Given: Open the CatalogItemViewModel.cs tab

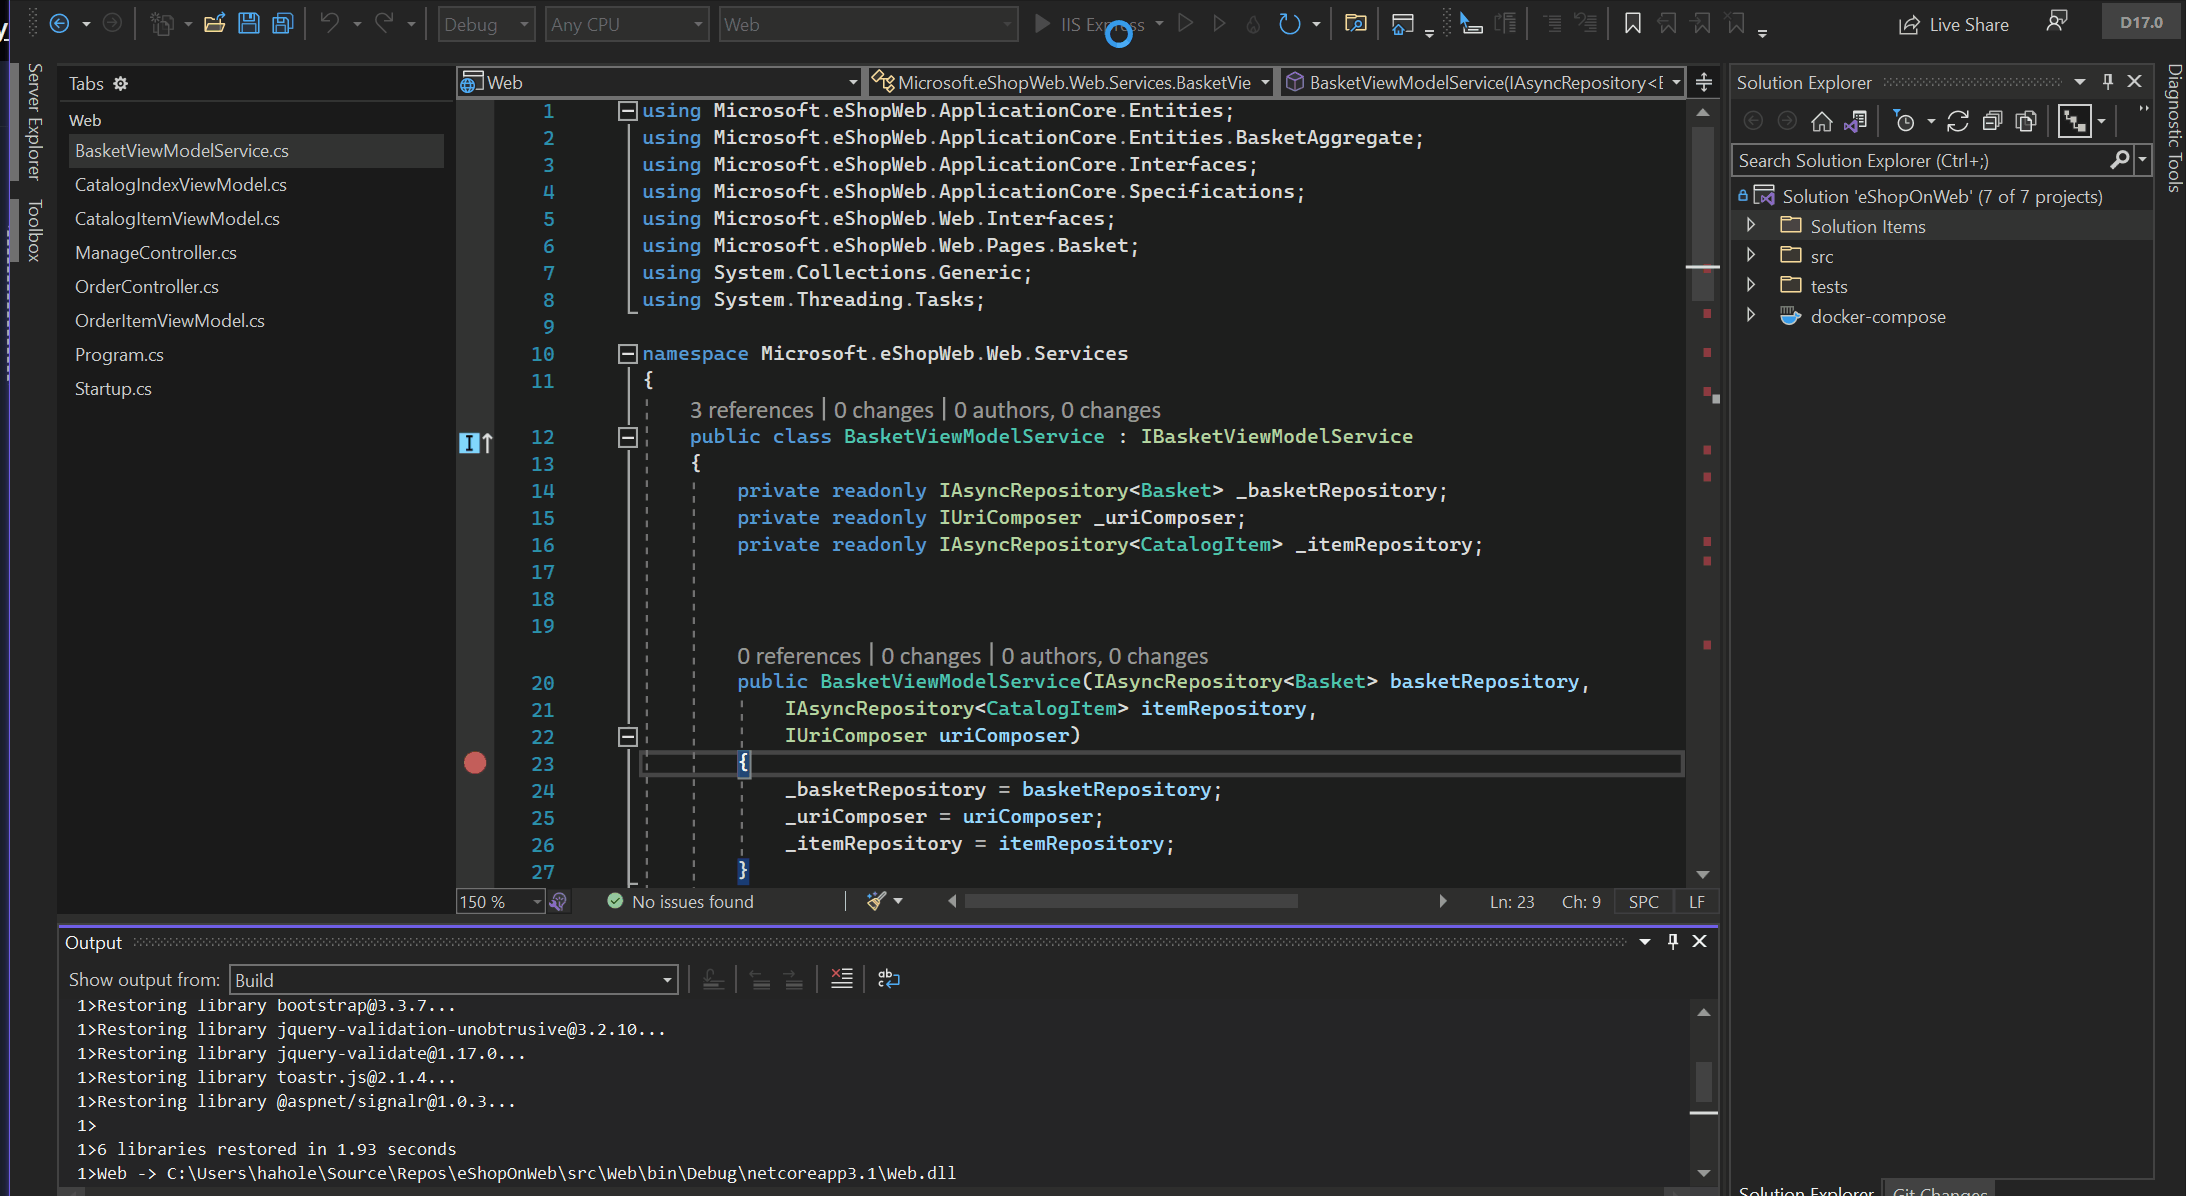Looking at the screenshot, I should pyautogui.click(x=177, y=219).
